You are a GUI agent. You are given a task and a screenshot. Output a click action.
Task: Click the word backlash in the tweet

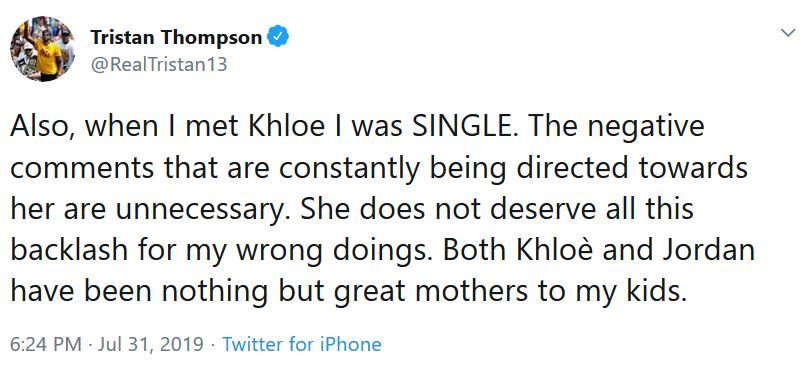69,251
